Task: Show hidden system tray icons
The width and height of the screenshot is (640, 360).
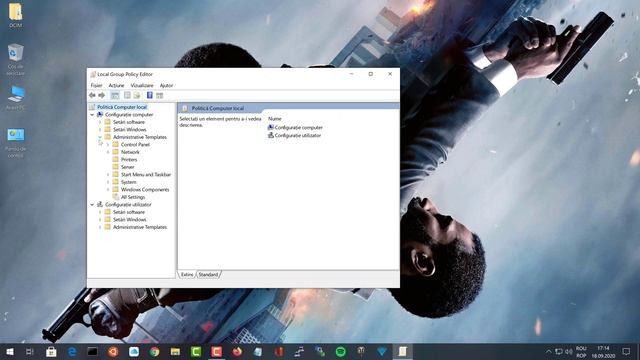Action: pos(549,351)
